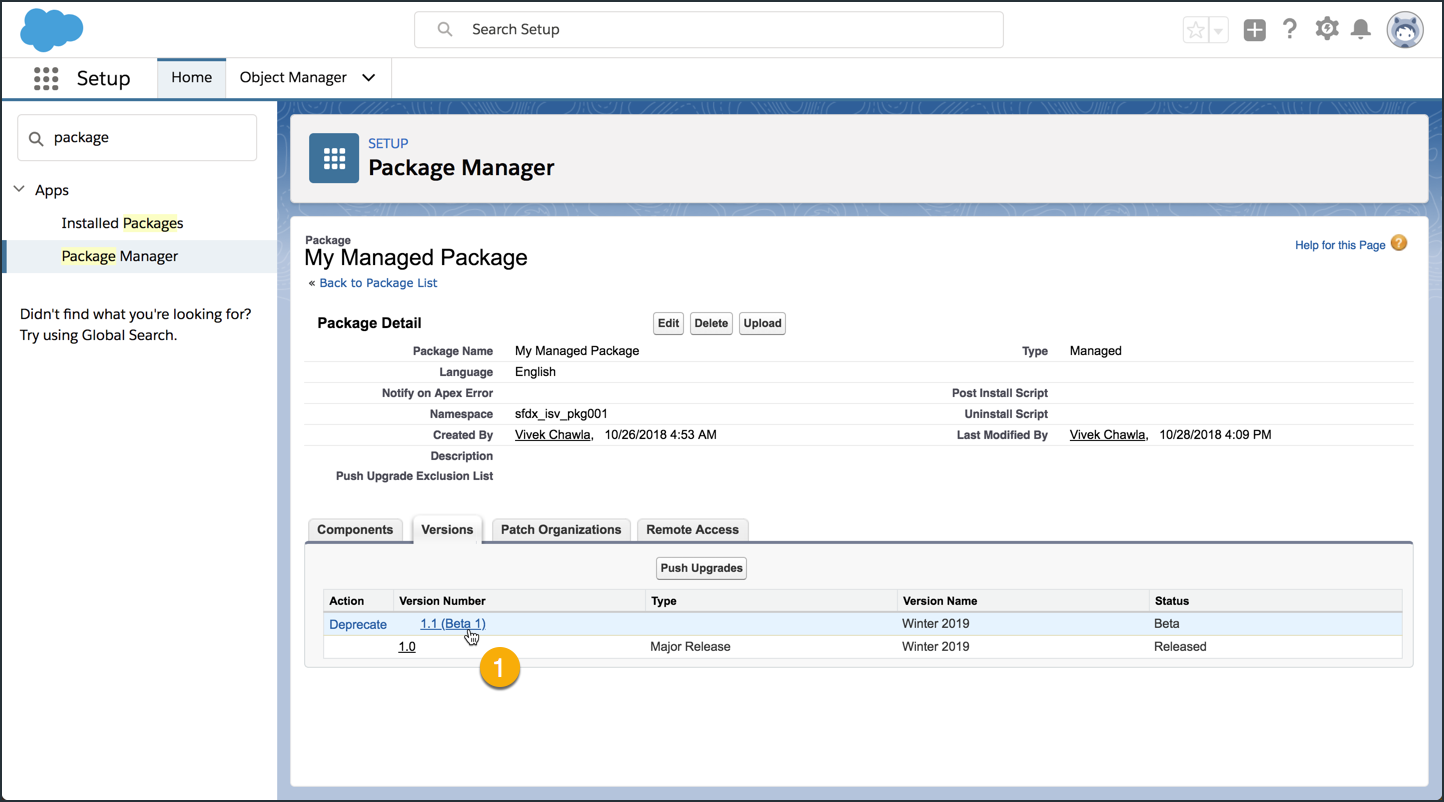Open the global actions plus icon

[x=1254, y=30]
